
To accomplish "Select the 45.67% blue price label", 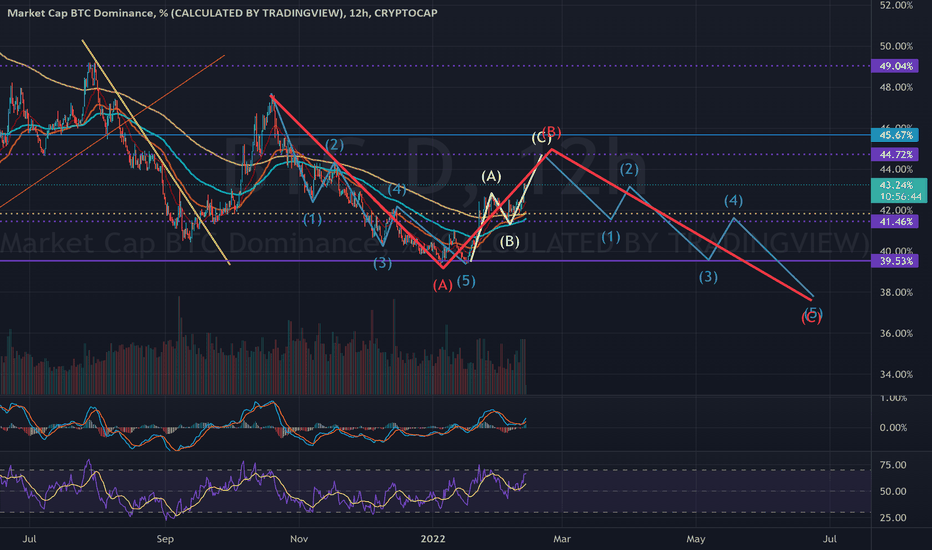I will [x=895, y=135].
